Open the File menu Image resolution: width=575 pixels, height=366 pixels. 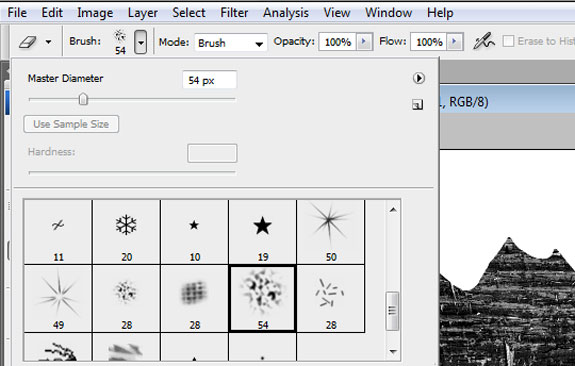tap(17, 13)
